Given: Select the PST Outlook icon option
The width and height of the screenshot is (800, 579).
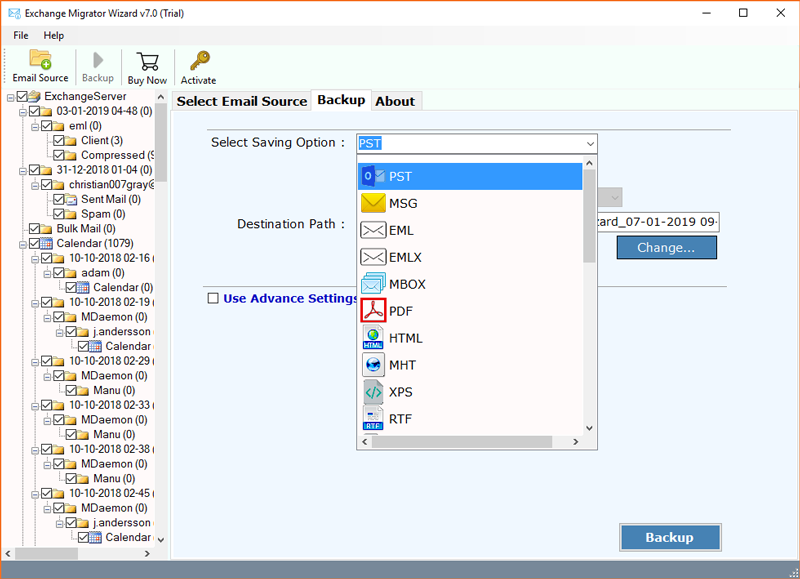Looking at the screenshot, I should [x=373, y=177].
